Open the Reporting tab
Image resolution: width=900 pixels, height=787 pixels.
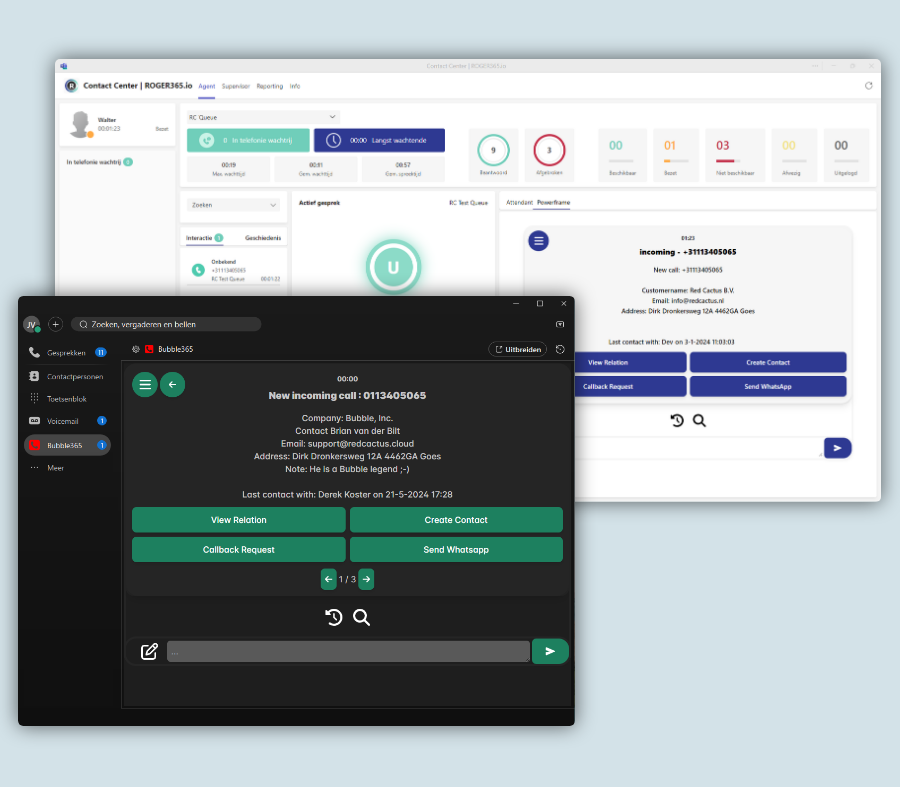[269, 86]
